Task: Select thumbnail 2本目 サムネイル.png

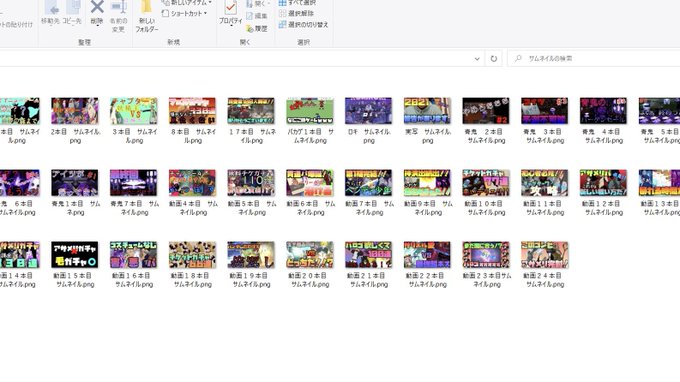Action: [x=75, y=111]
